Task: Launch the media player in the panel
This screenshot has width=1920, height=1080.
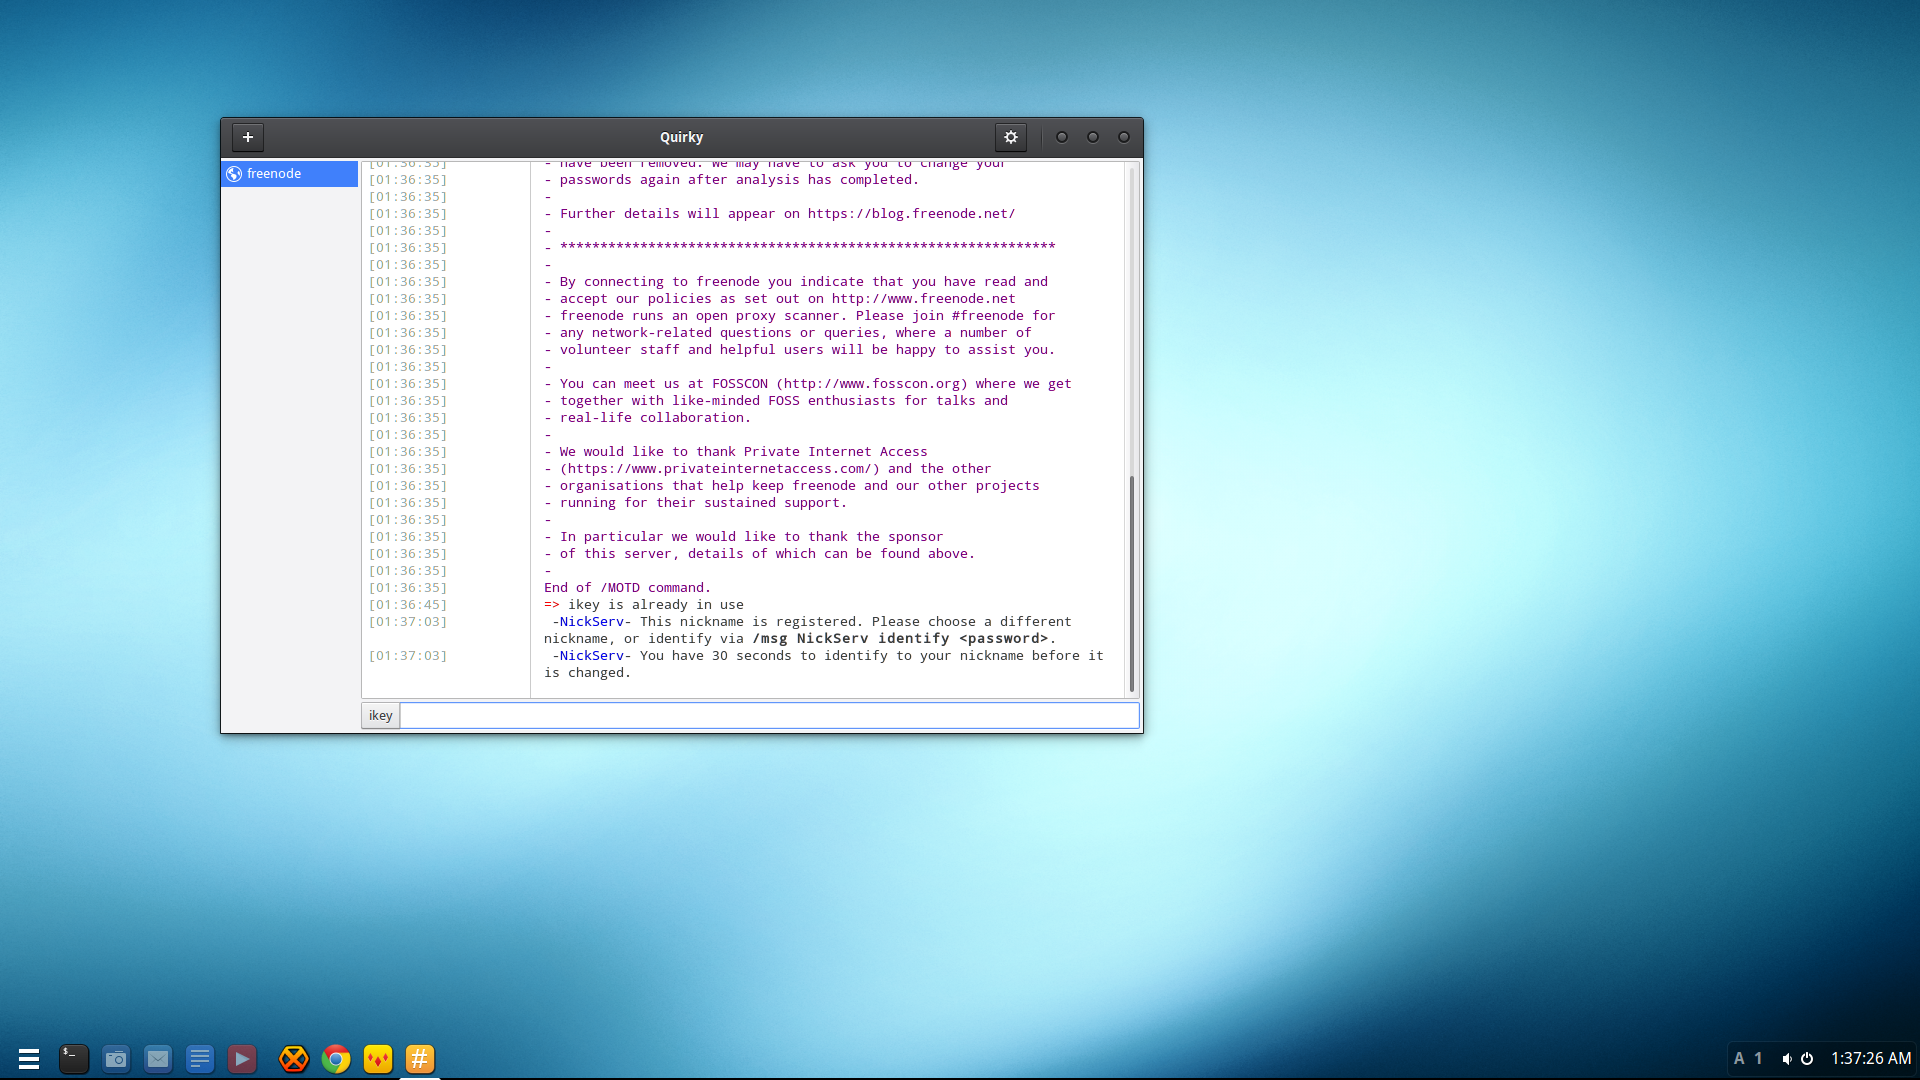Action: (x=242, y=1059)
